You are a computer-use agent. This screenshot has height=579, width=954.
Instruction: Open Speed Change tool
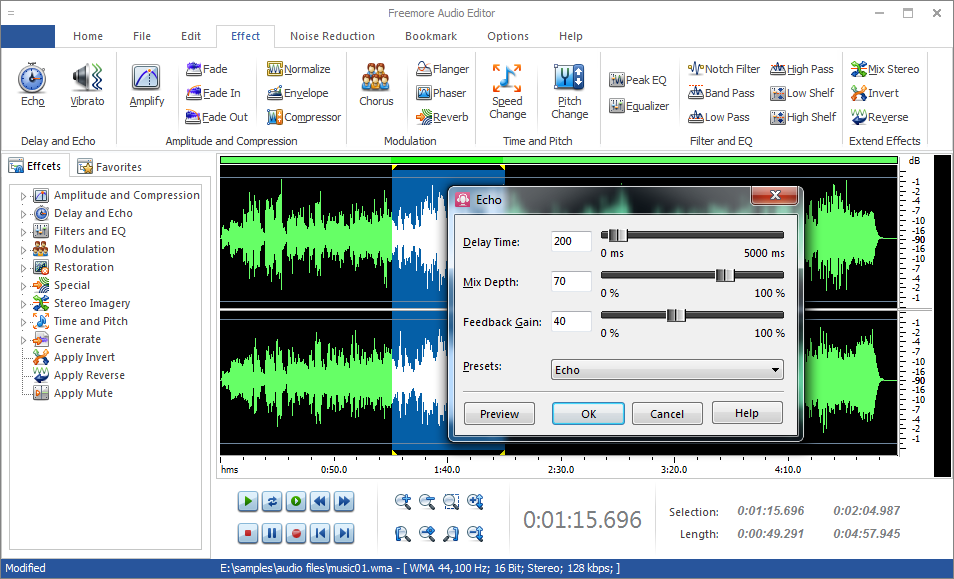[507, 91]
